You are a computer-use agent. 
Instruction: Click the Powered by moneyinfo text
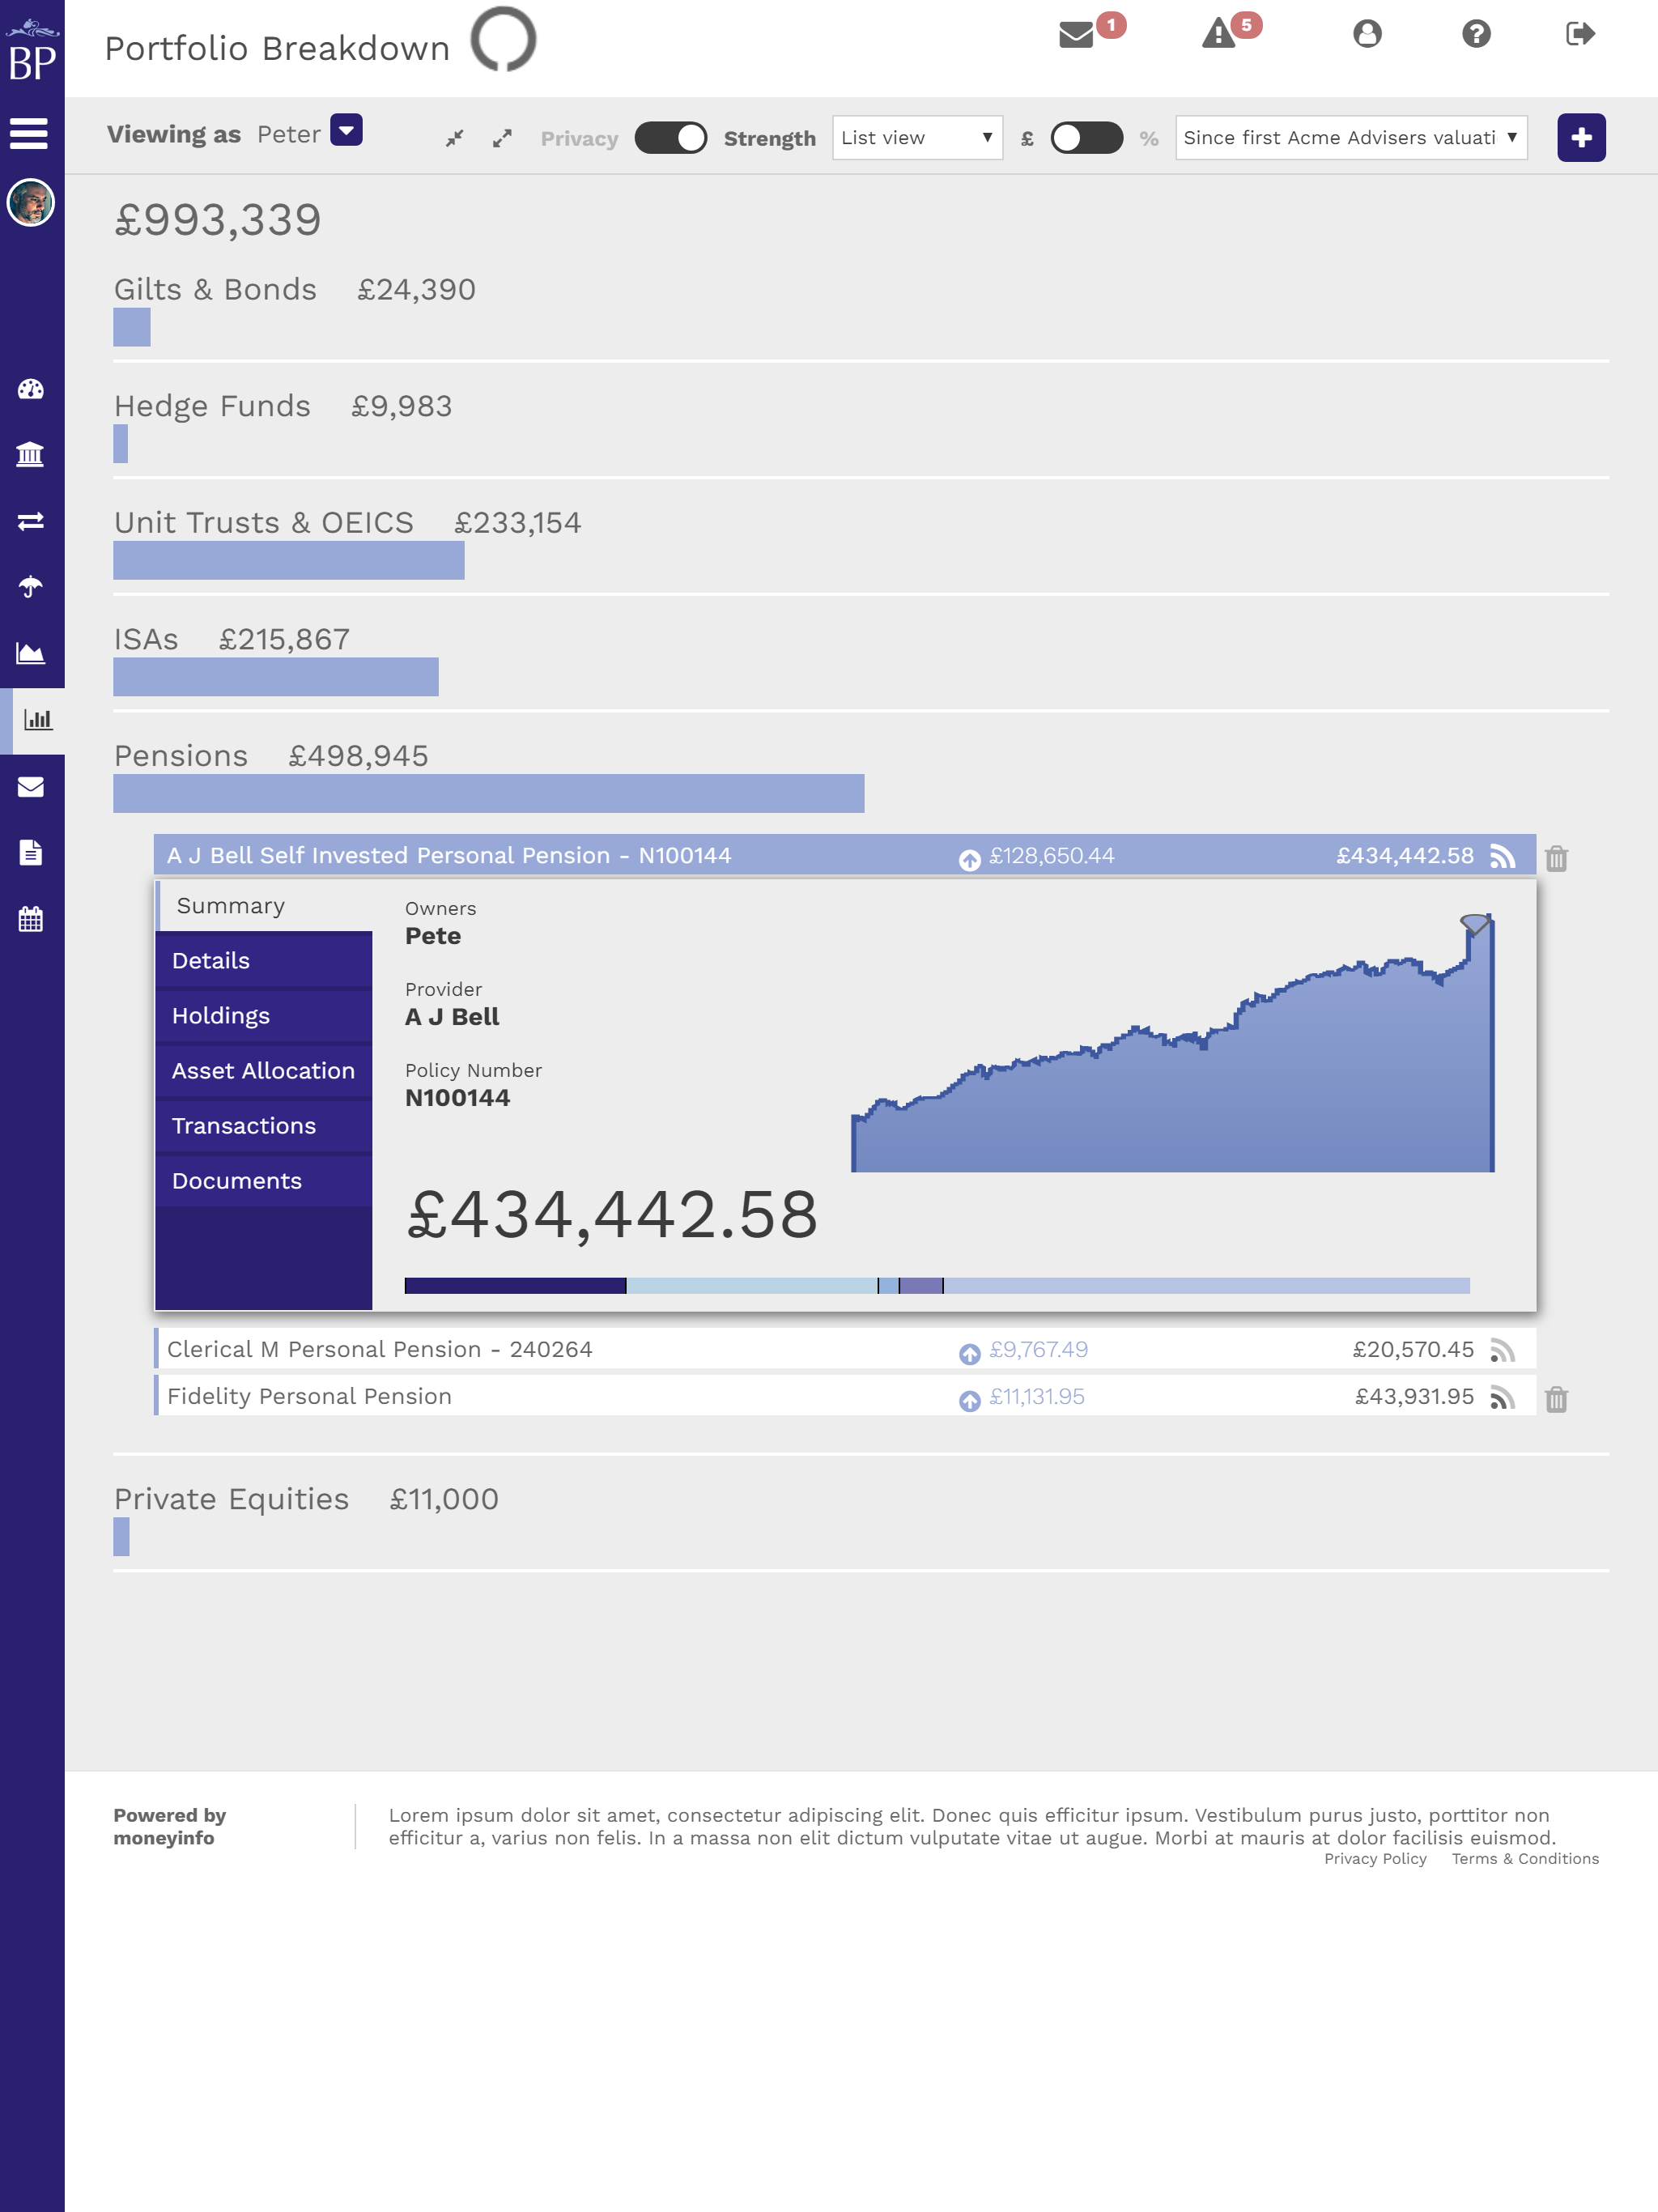(x=170, y=1827)
